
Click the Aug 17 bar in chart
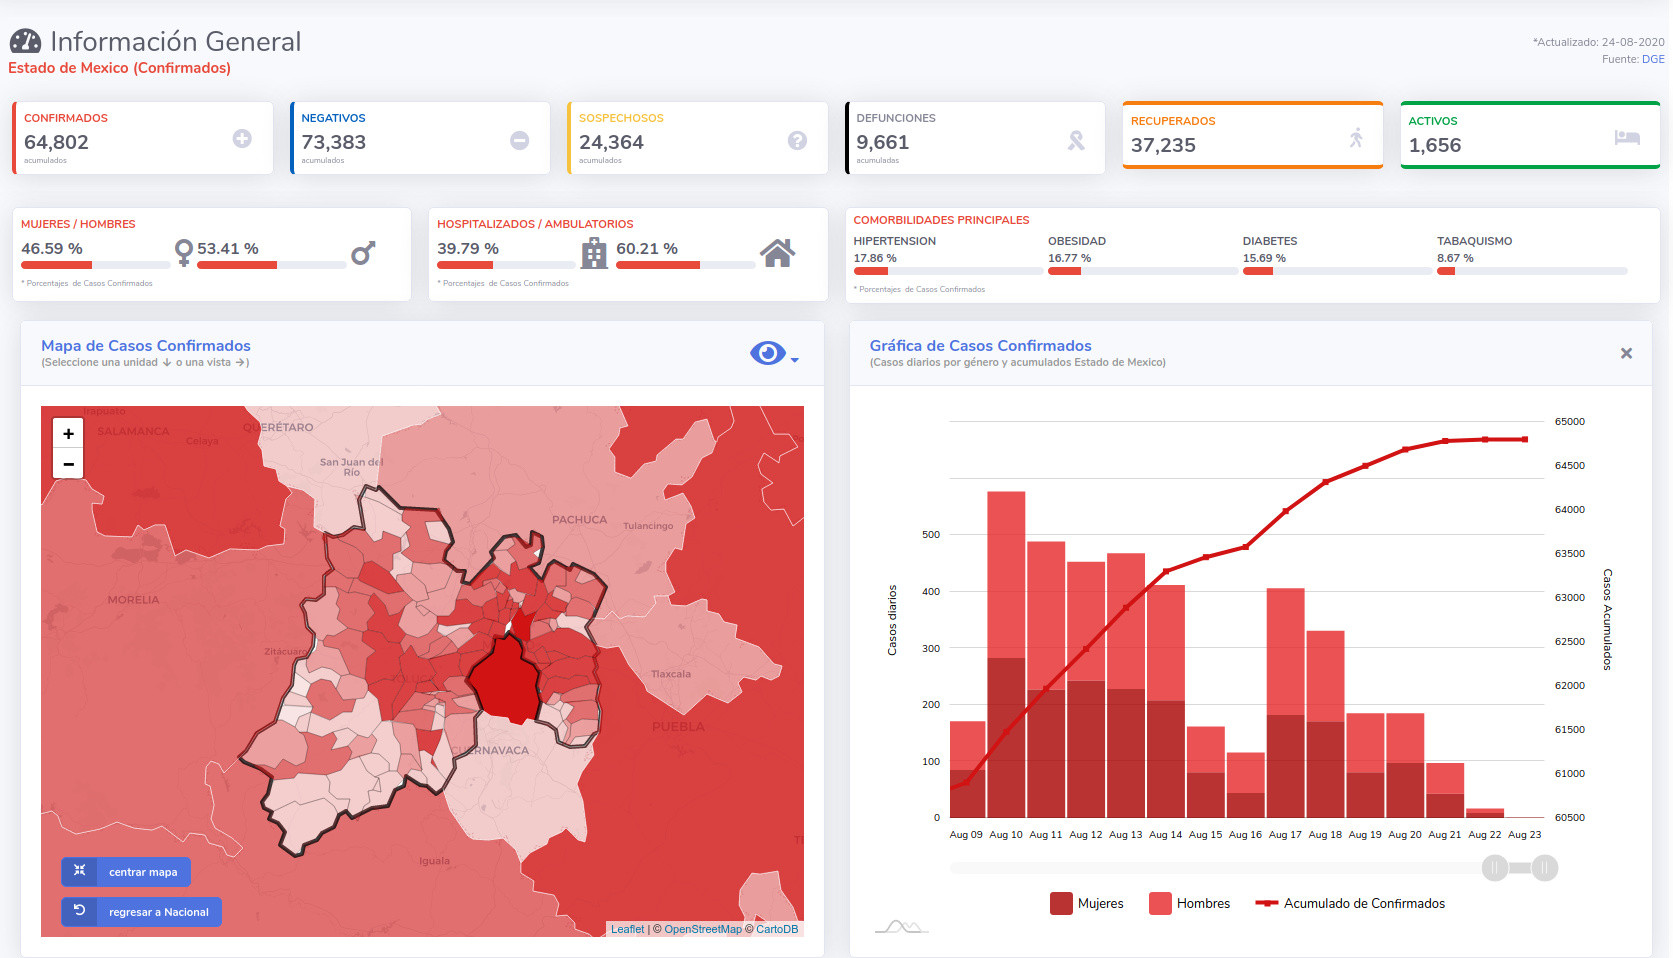1285,703
